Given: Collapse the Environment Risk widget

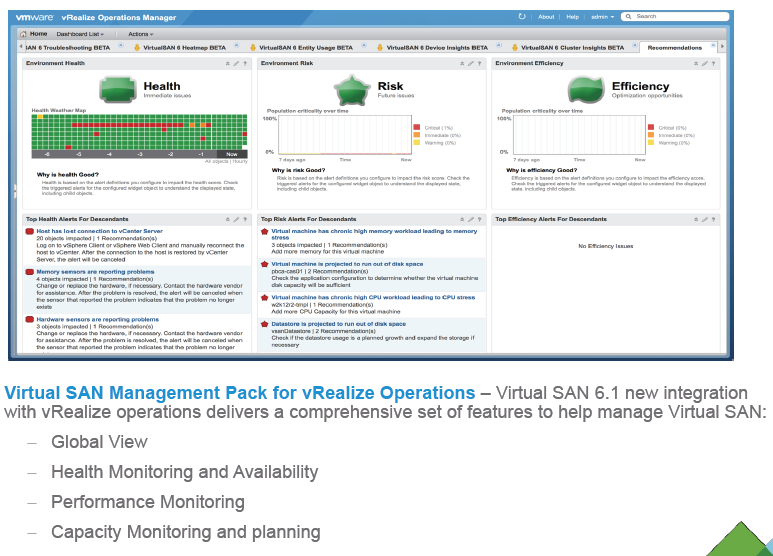Looking at the screenshot, I should coord(462,64).
